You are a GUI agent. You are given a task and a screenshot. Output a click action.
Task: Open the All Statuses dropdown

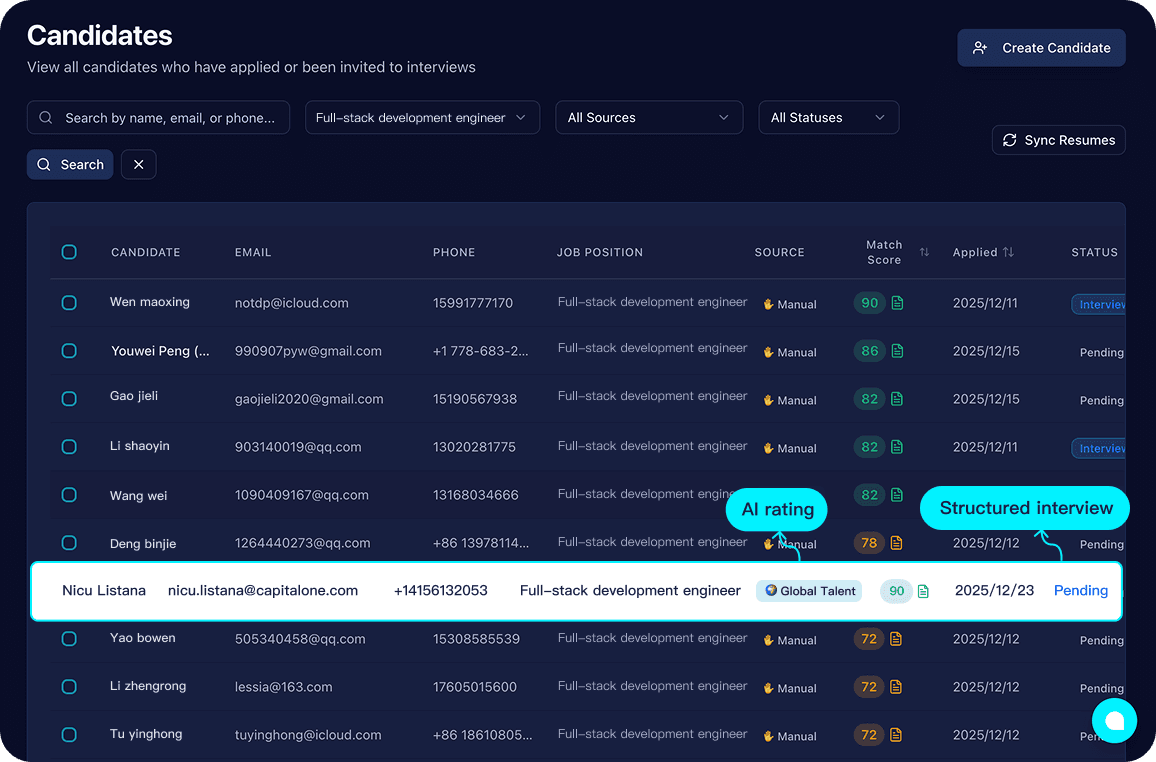pos(828,117)
